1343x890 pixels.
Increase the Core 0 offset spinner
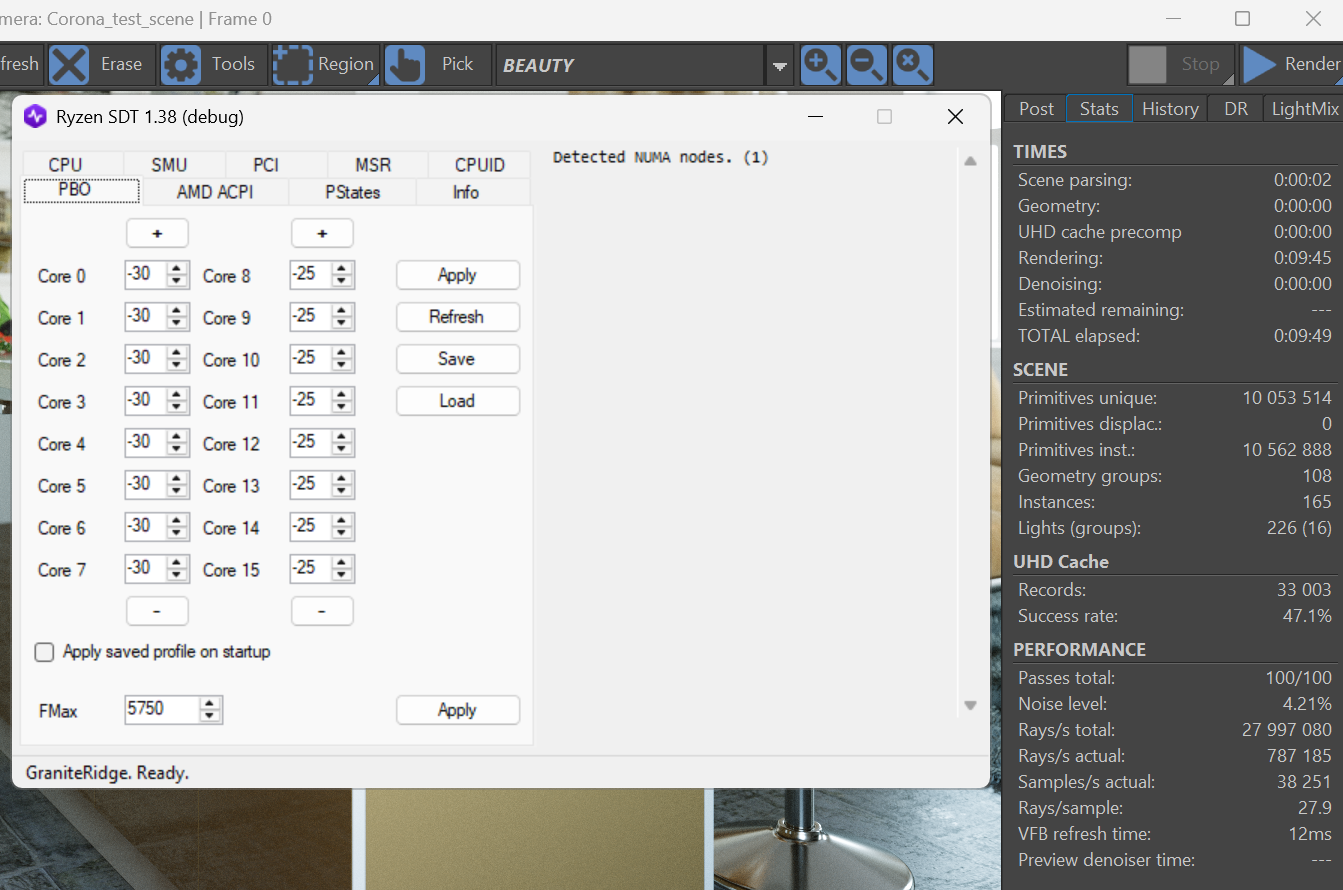(x=178, y=269)
